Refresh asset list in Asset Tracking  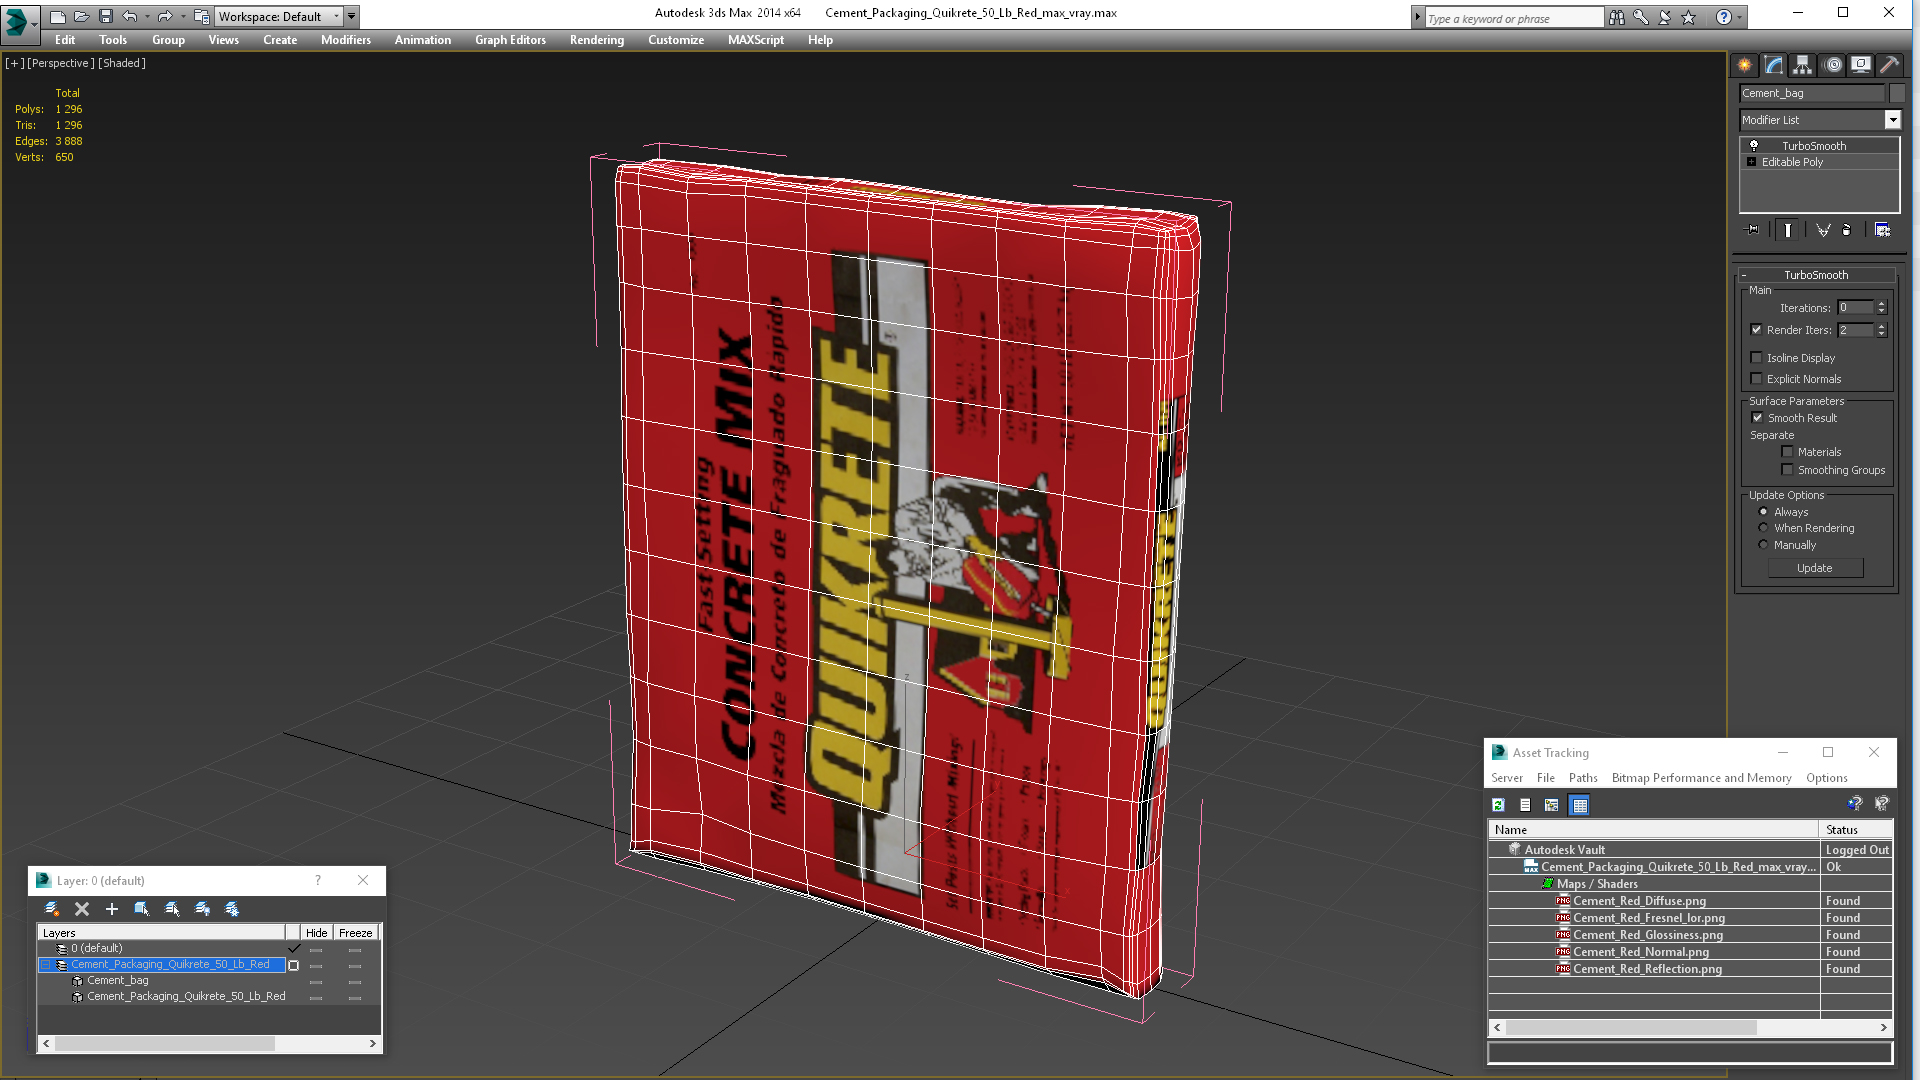coord(1498,805)
